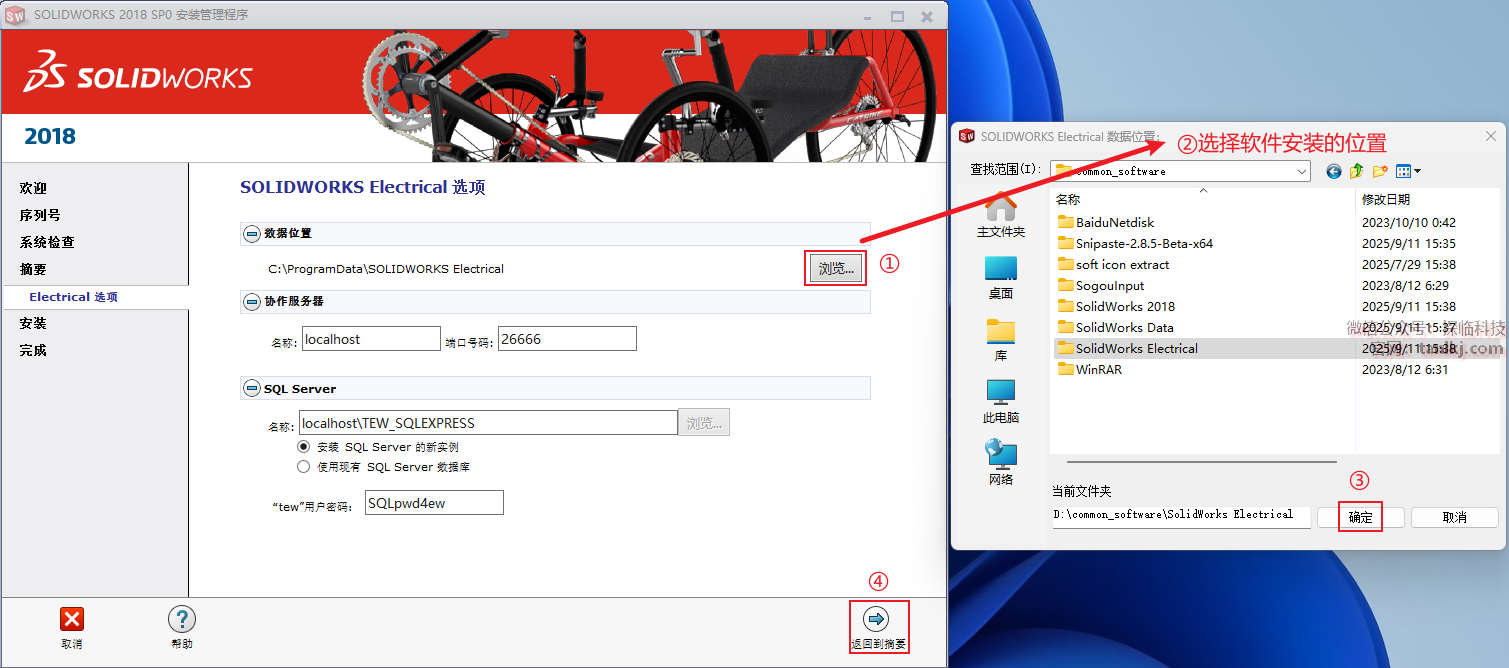Click the tew user password field
Screen dimensions: 1509x668
434,503
